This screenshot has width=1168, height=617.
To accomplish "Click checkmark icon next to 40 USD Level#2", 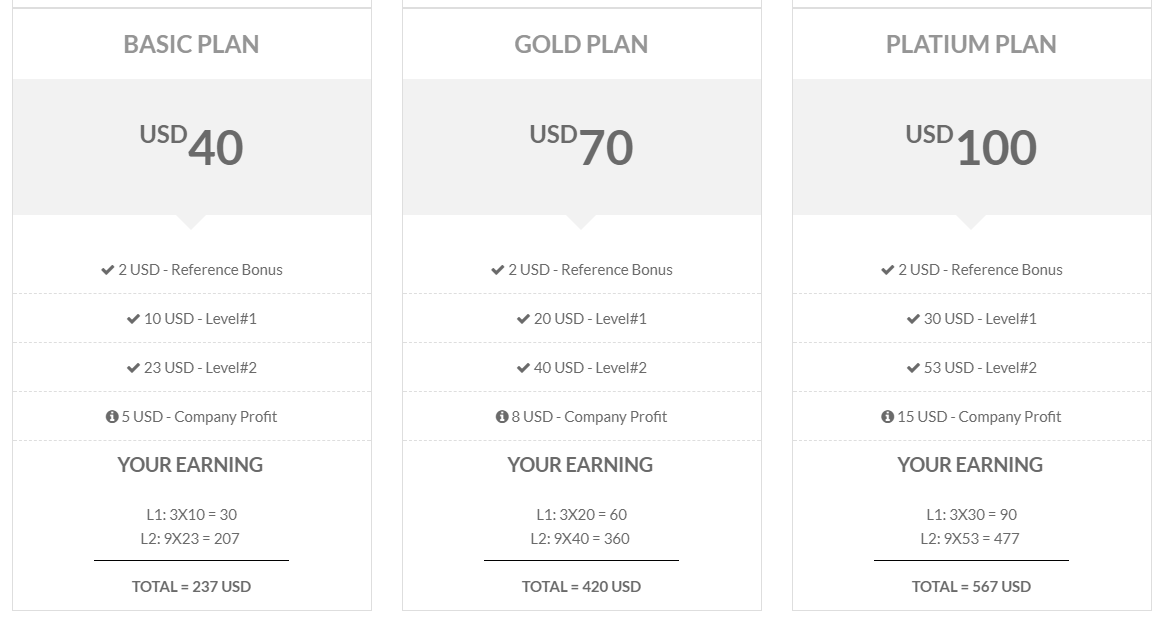I will pyautogui.click(x=523, y=368).
